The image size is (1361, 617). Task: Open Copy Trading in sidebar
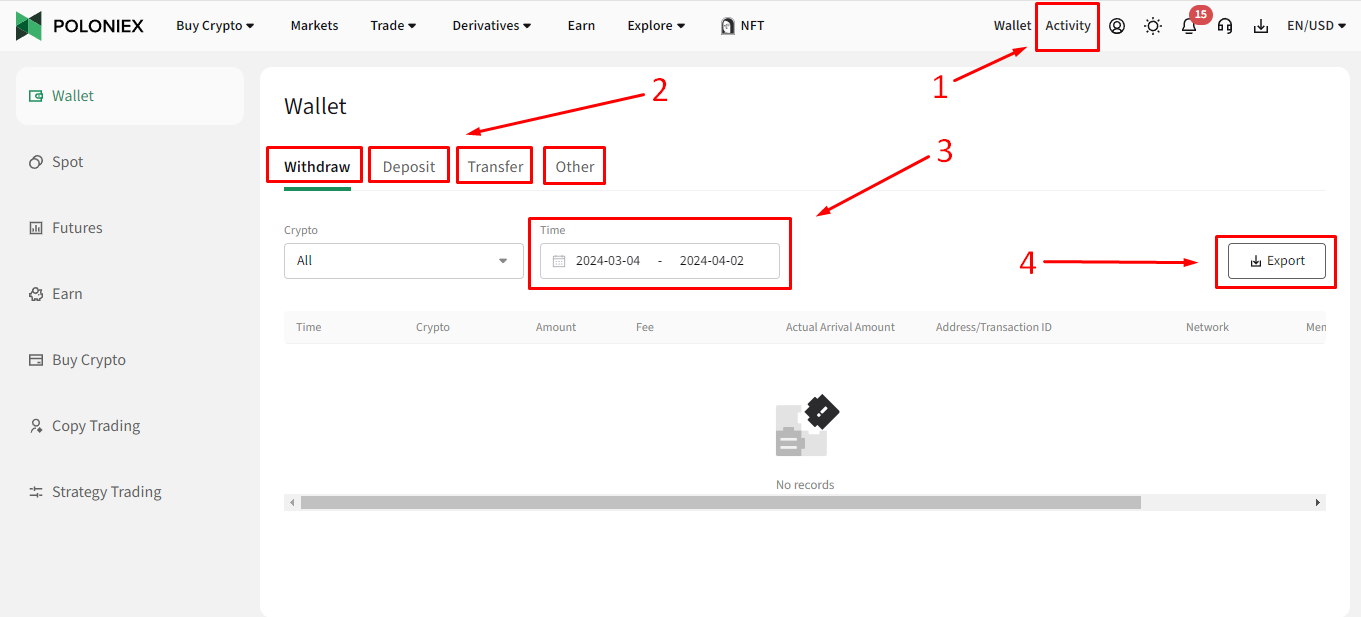(95, 426)
